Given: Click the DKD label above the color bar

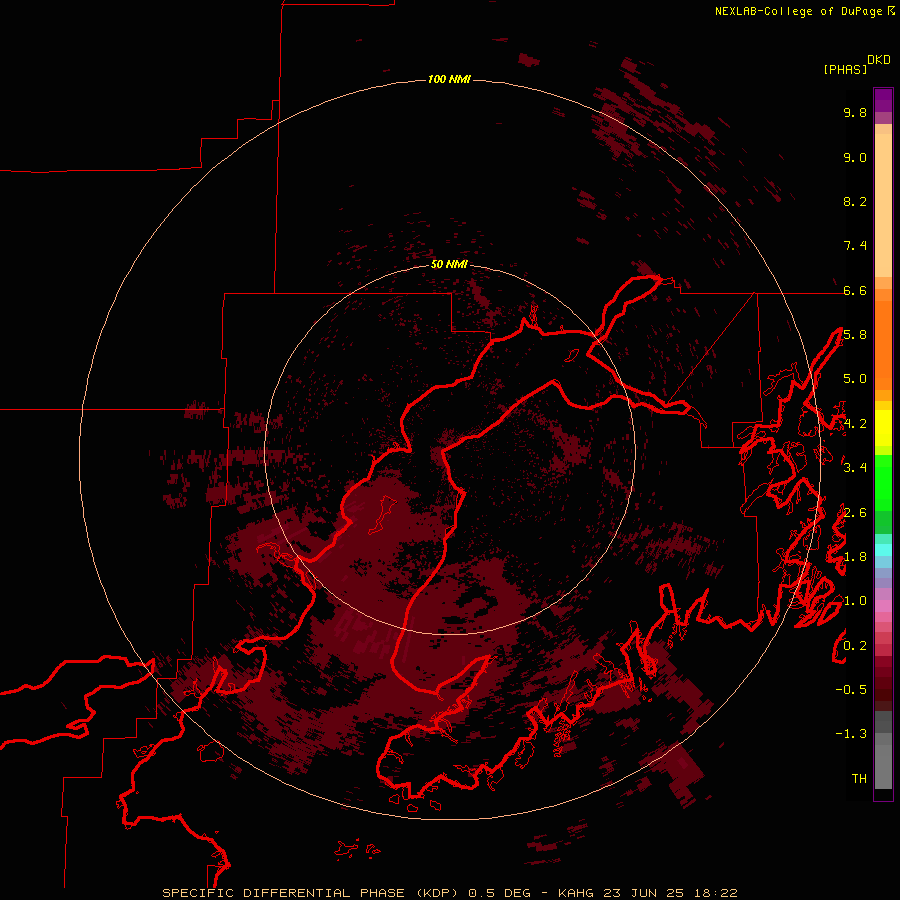Looking at the screenshot, I should (879, 59).
